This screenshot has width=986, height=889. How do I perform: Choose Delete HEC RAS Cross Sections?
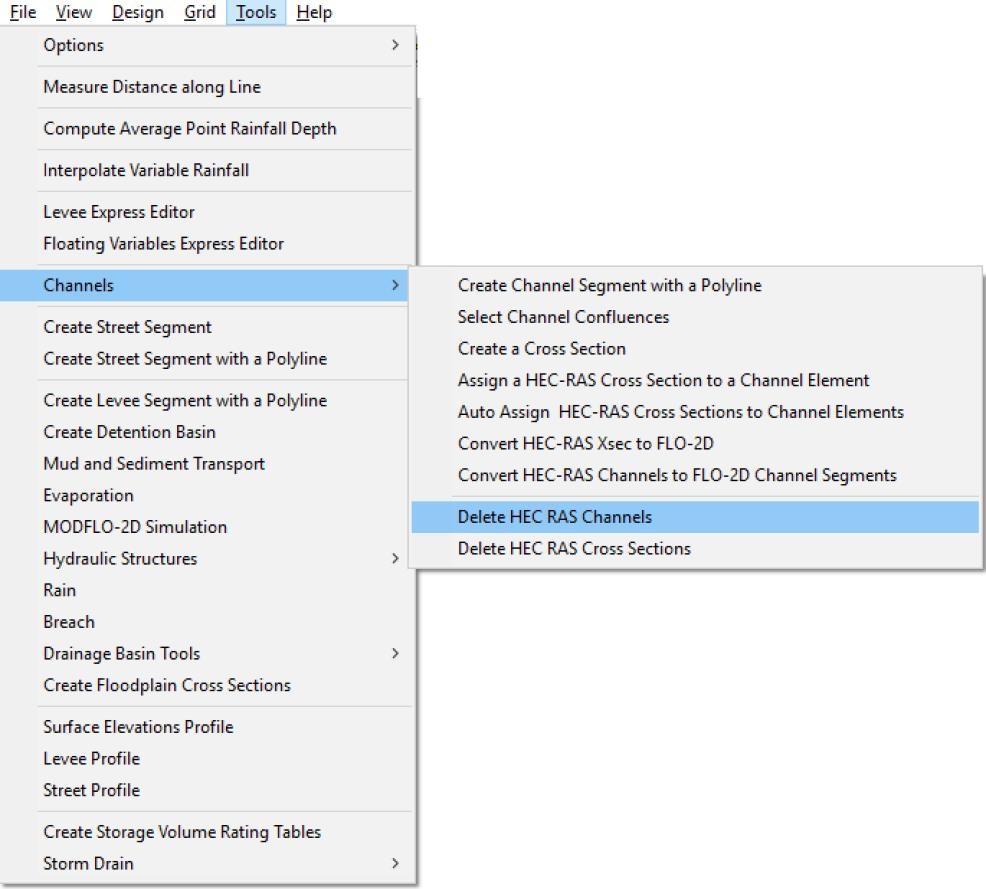tap(574, 549)
